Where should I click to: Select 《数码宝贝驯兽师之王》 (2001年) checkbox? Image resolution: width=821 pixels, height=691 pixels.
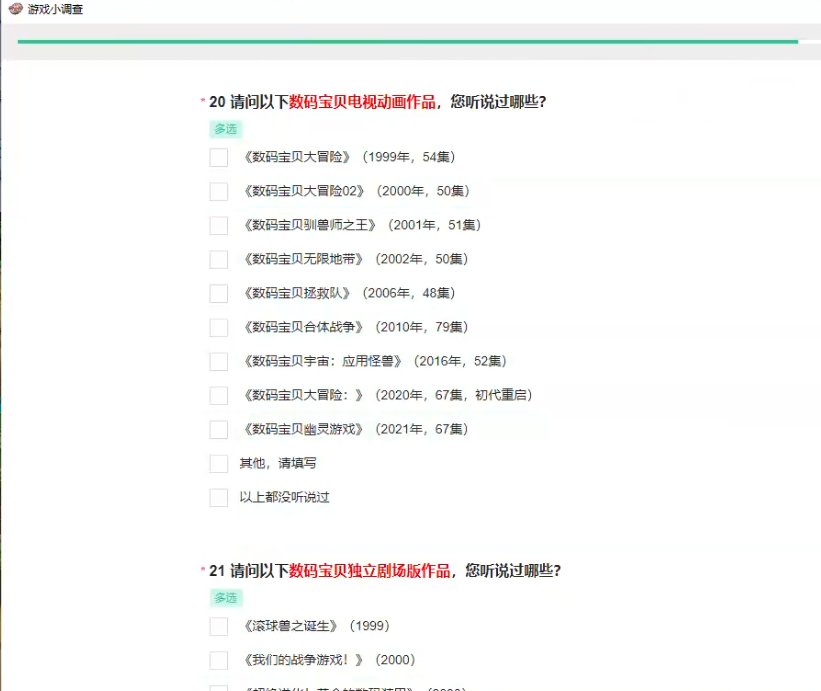(218, 225)
